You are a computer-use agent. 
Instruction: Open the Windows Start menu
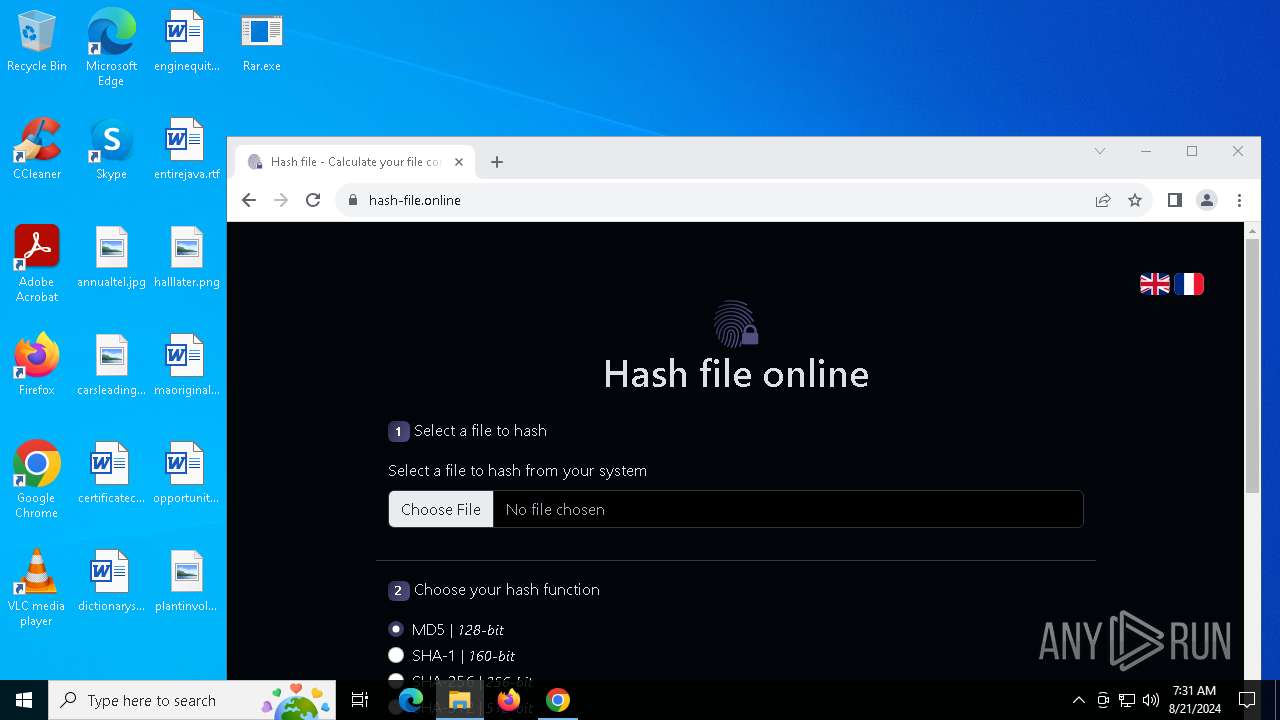(x=24, y=700)
